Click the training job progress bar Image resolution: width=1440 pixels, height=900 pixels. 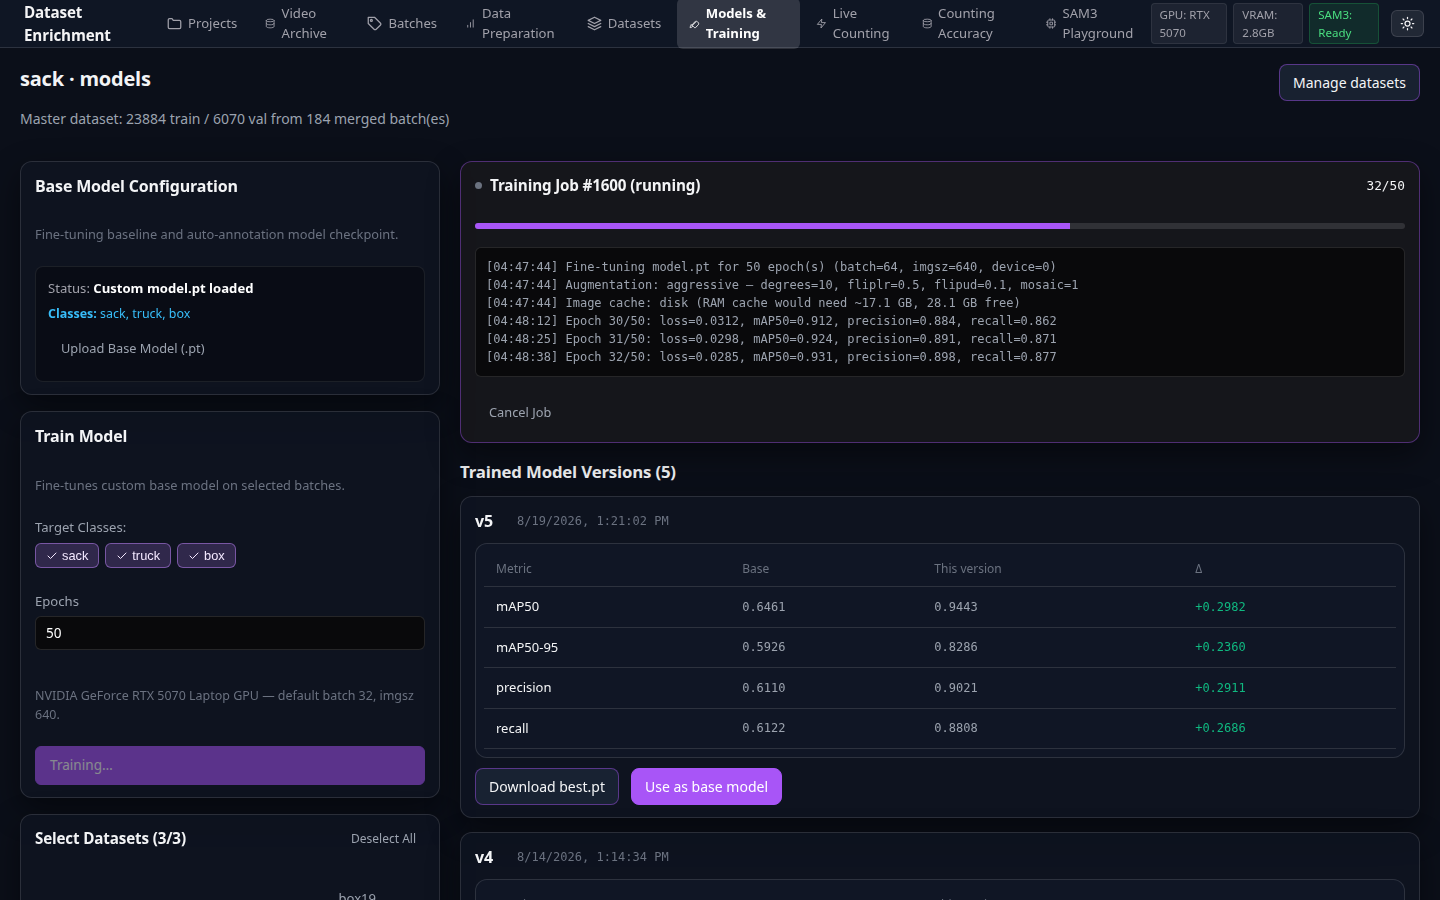[x=940, y=226]
